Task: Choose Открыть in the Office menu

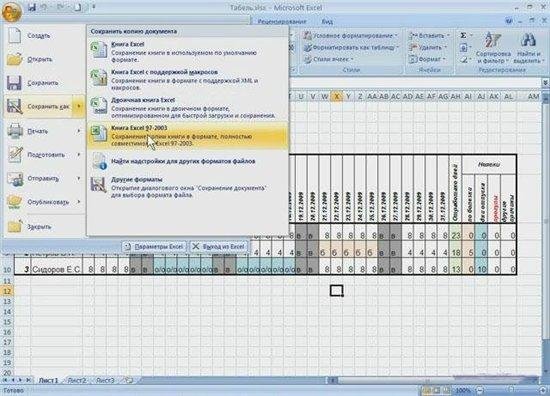Action: pyautogui.click(x=43, y=59)
